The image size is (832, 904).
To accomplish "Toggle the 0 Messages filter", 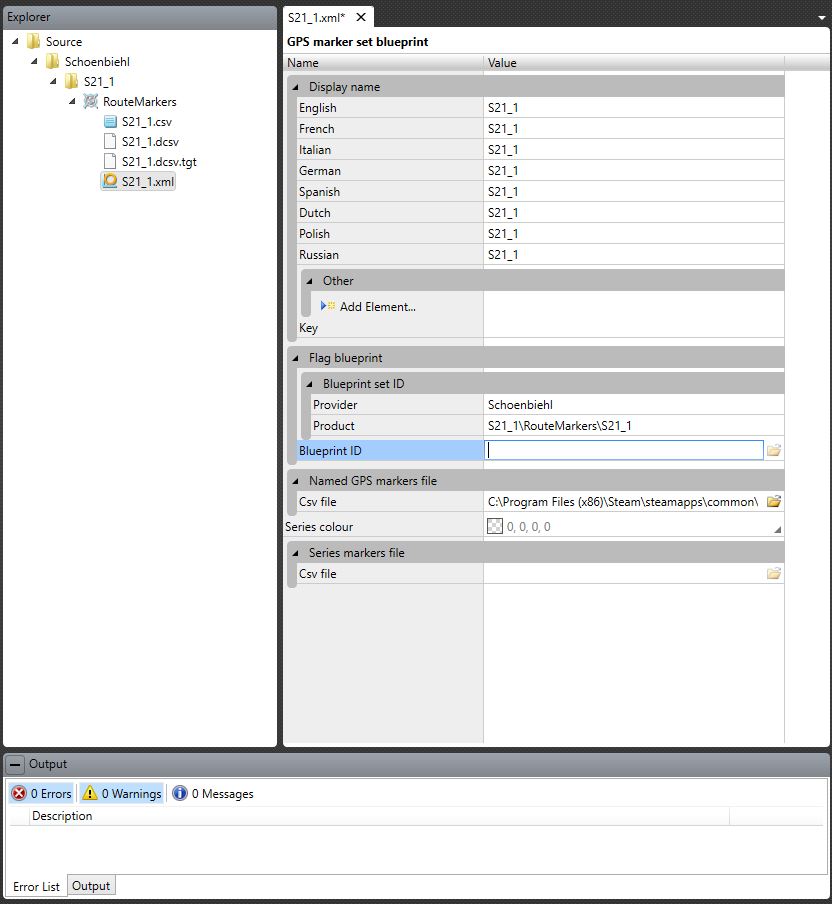I will tap(213, 793).
